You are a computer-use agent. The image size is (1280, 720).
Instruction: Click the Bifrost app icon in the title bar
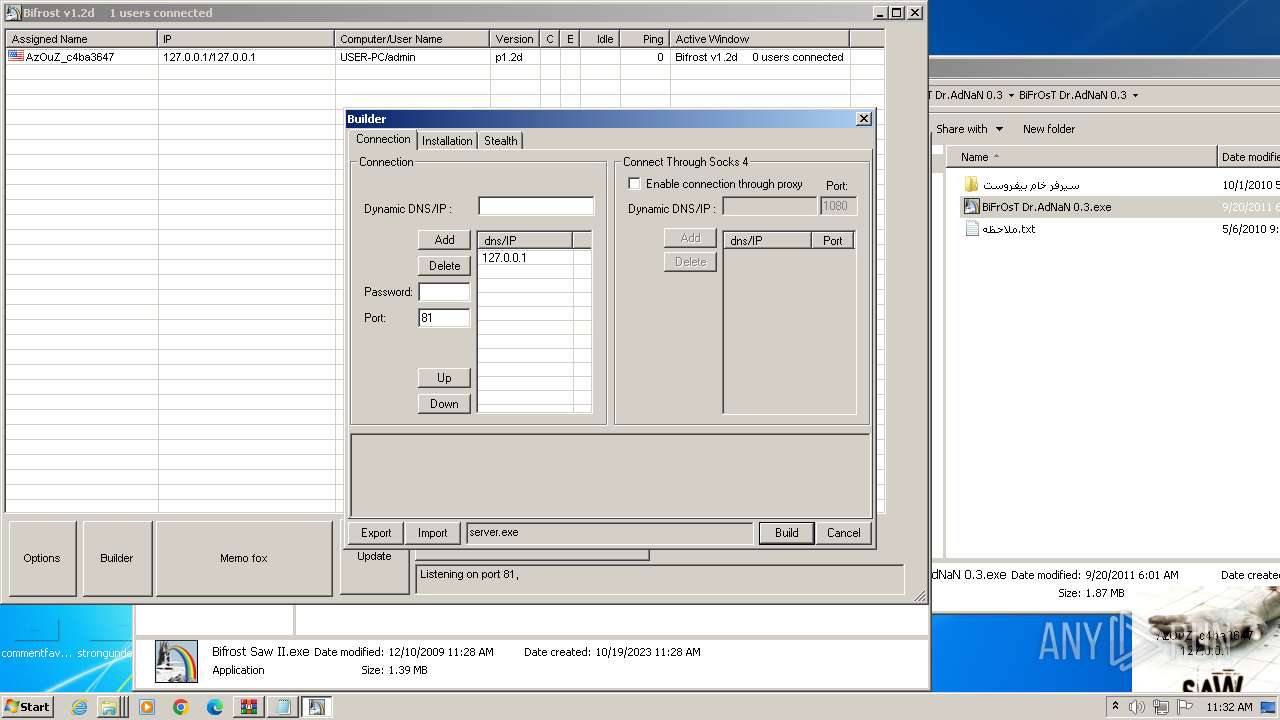[13, 13]
